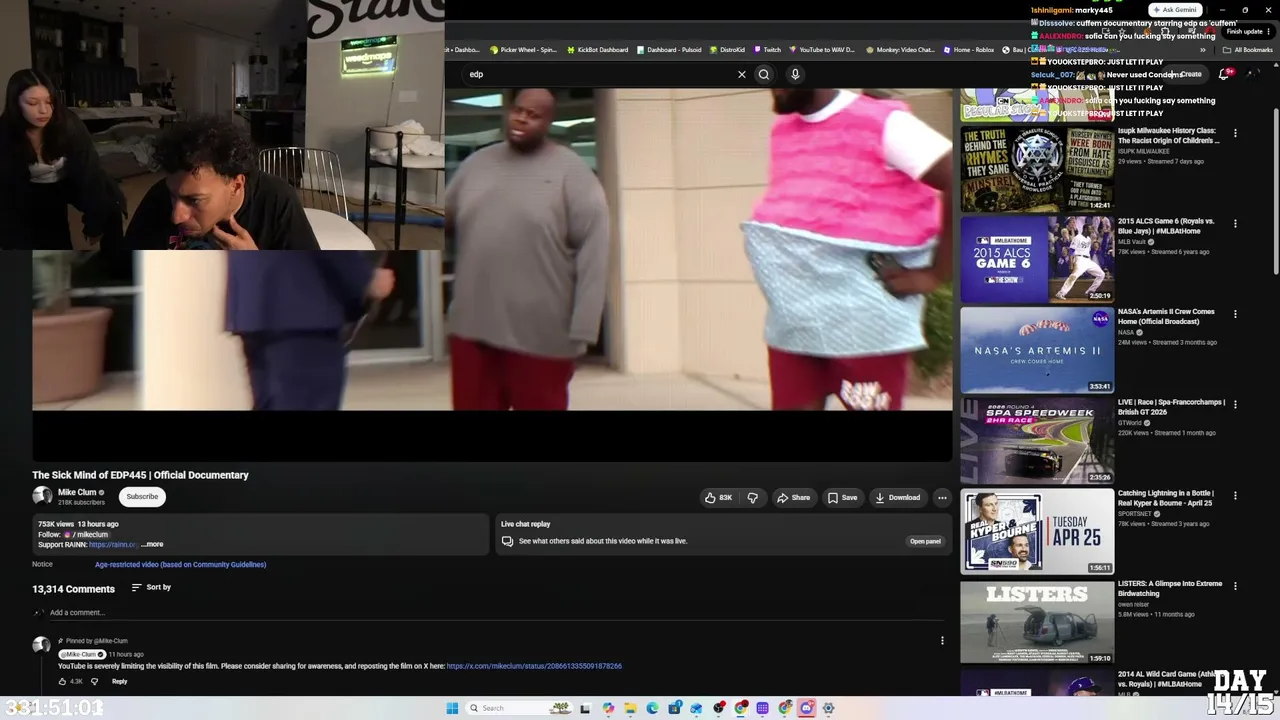Open Picker Wheel bookmark

point(522,49)
